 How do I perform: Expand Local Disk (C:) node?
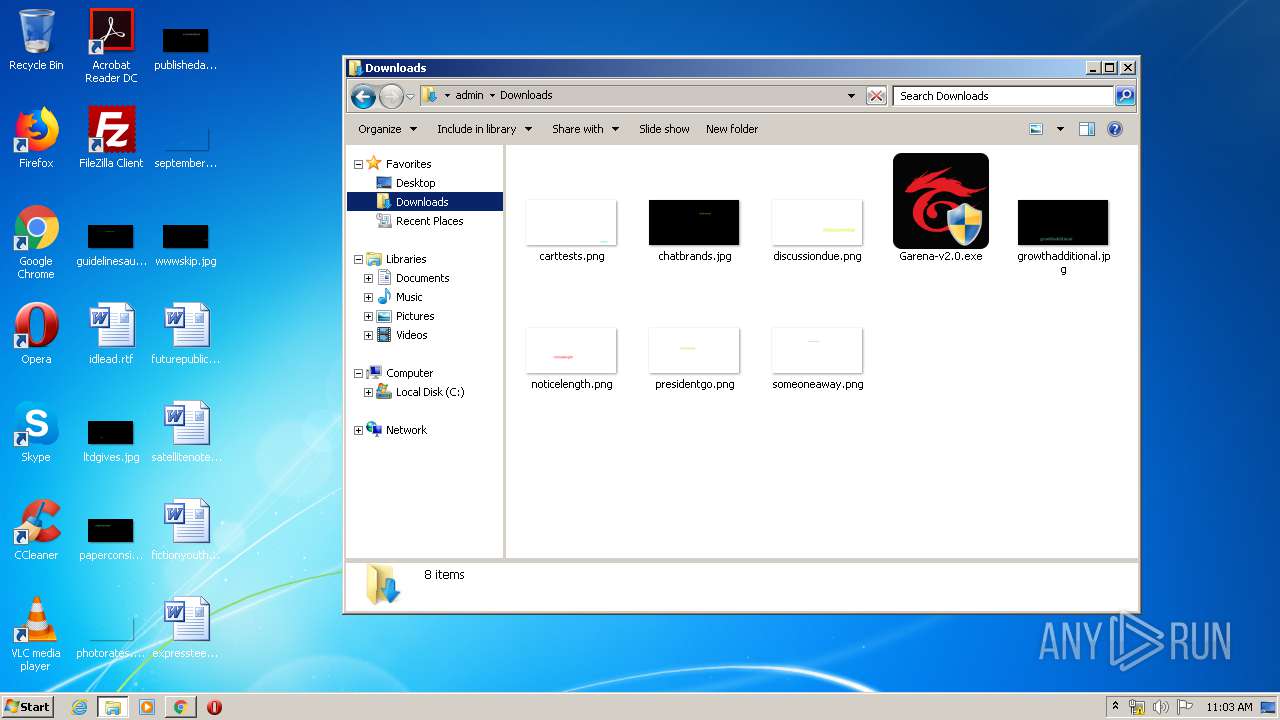tap(368, 392)
